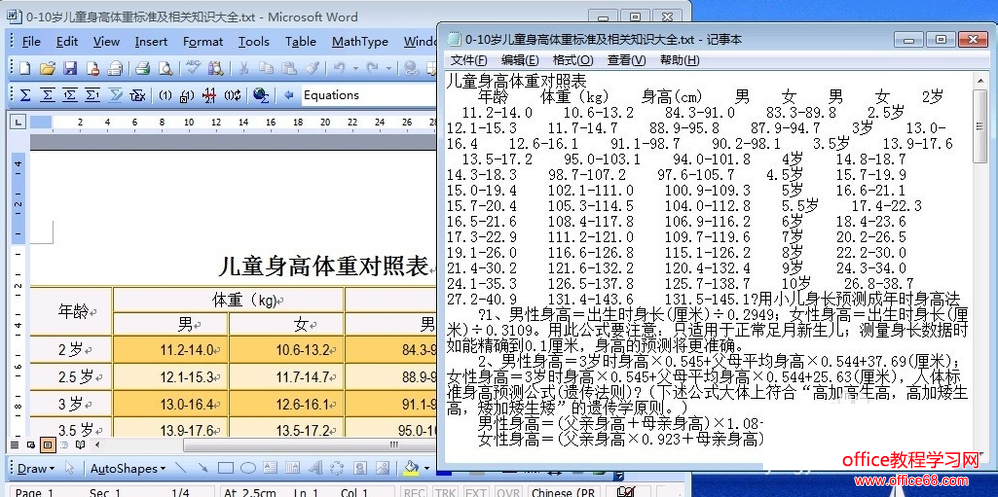Open Notepad's 帮助(H) menu
Viewport: 998px width, 497px height.
(x=680, y=60)
